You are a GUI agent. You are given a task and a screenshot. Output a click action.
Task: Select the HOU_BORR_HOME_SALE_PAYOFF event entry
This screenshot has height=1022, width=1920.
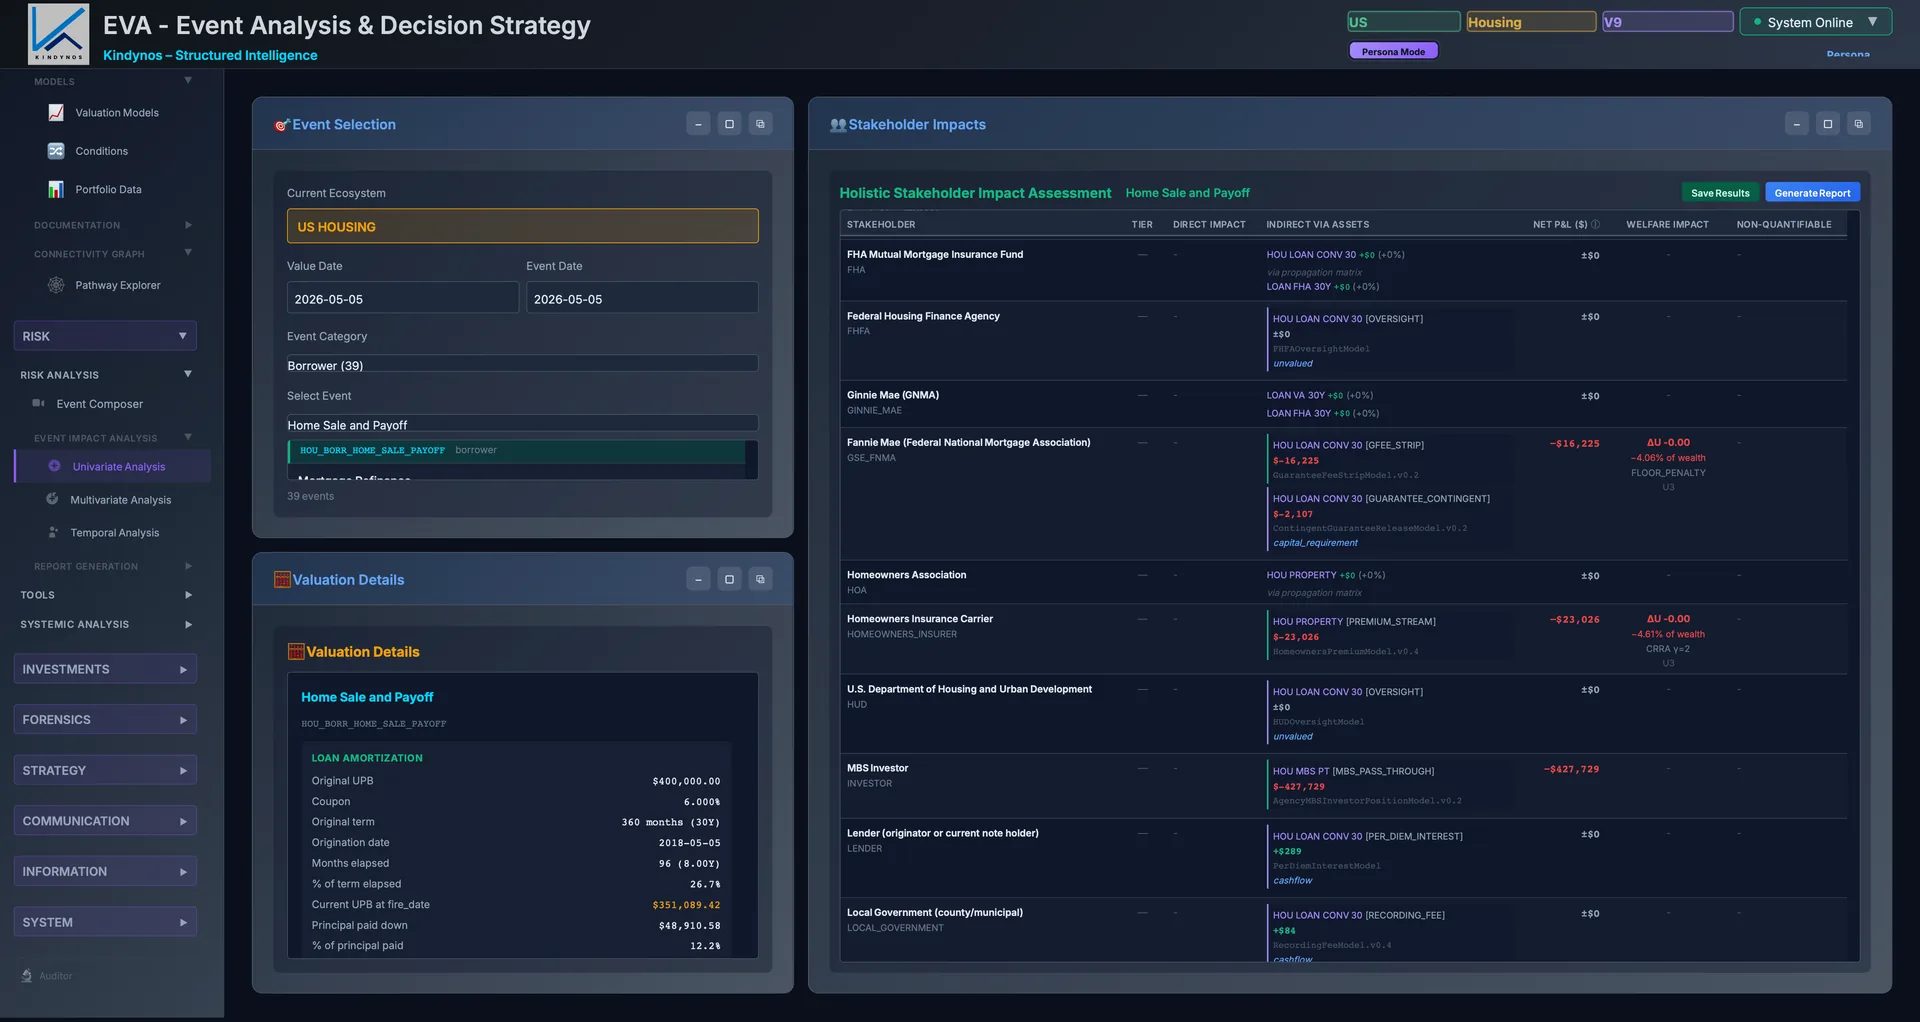518,451
